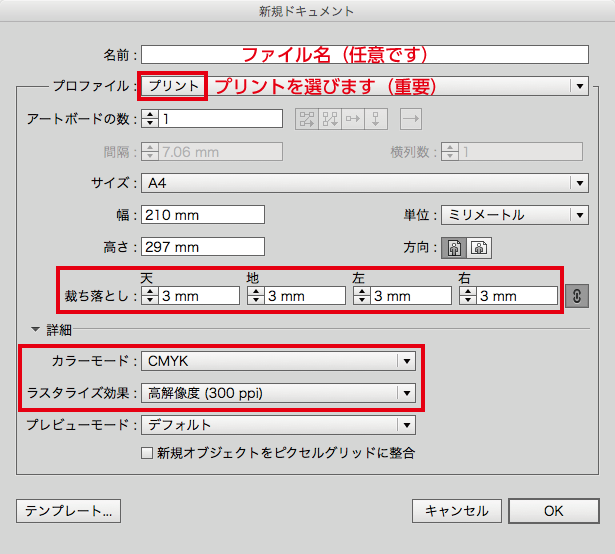Click the 右 bleed 3 mm field
Viewport: 615px width, 554px height.
517,296
